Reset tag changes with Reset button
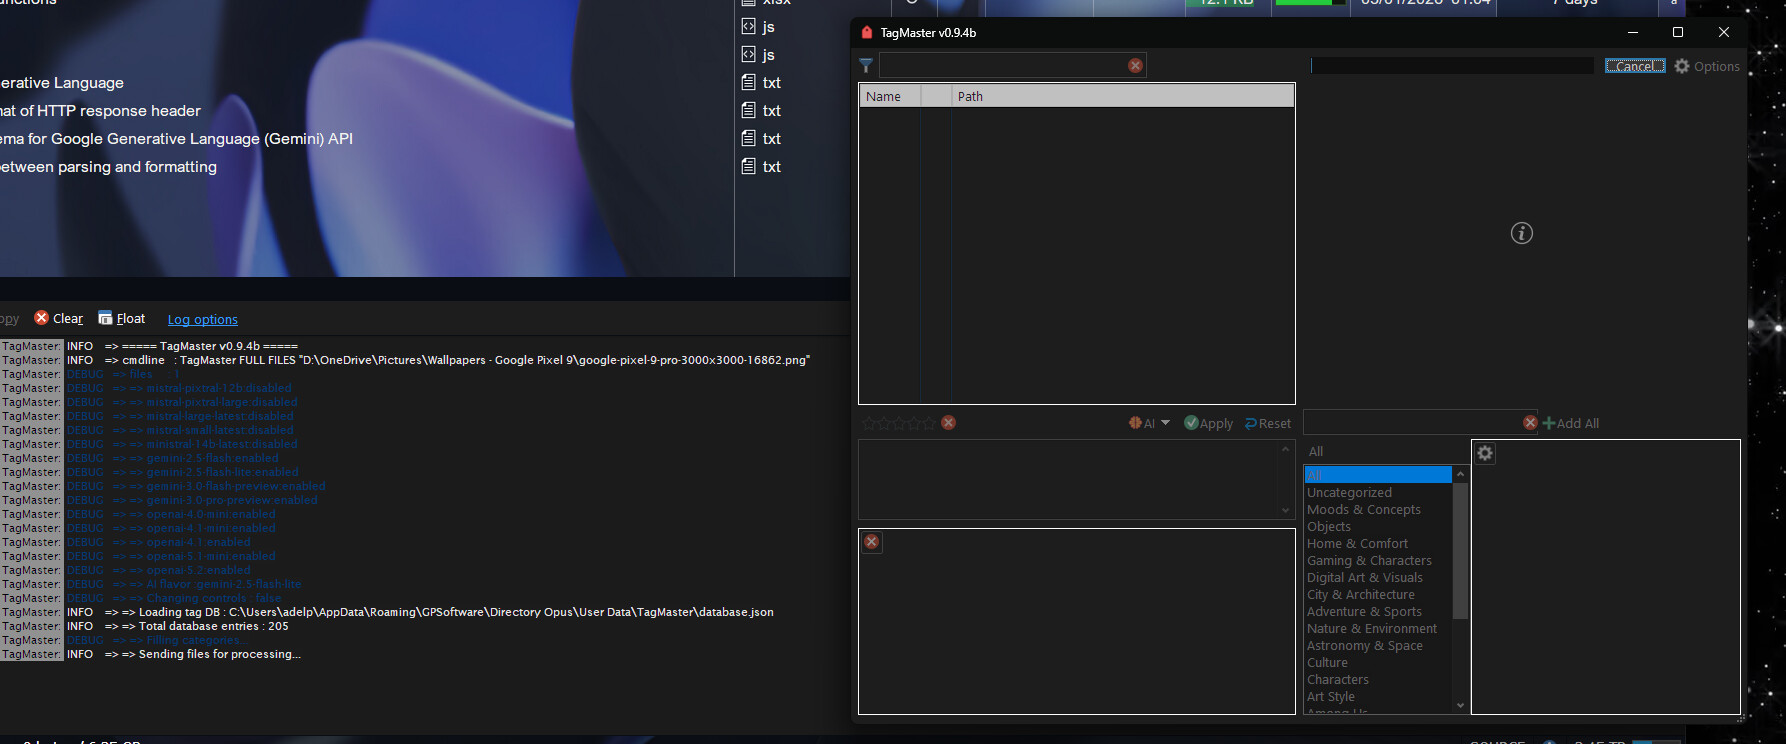Viewport: 1786px width, 744px height. tap(1267, 424)
